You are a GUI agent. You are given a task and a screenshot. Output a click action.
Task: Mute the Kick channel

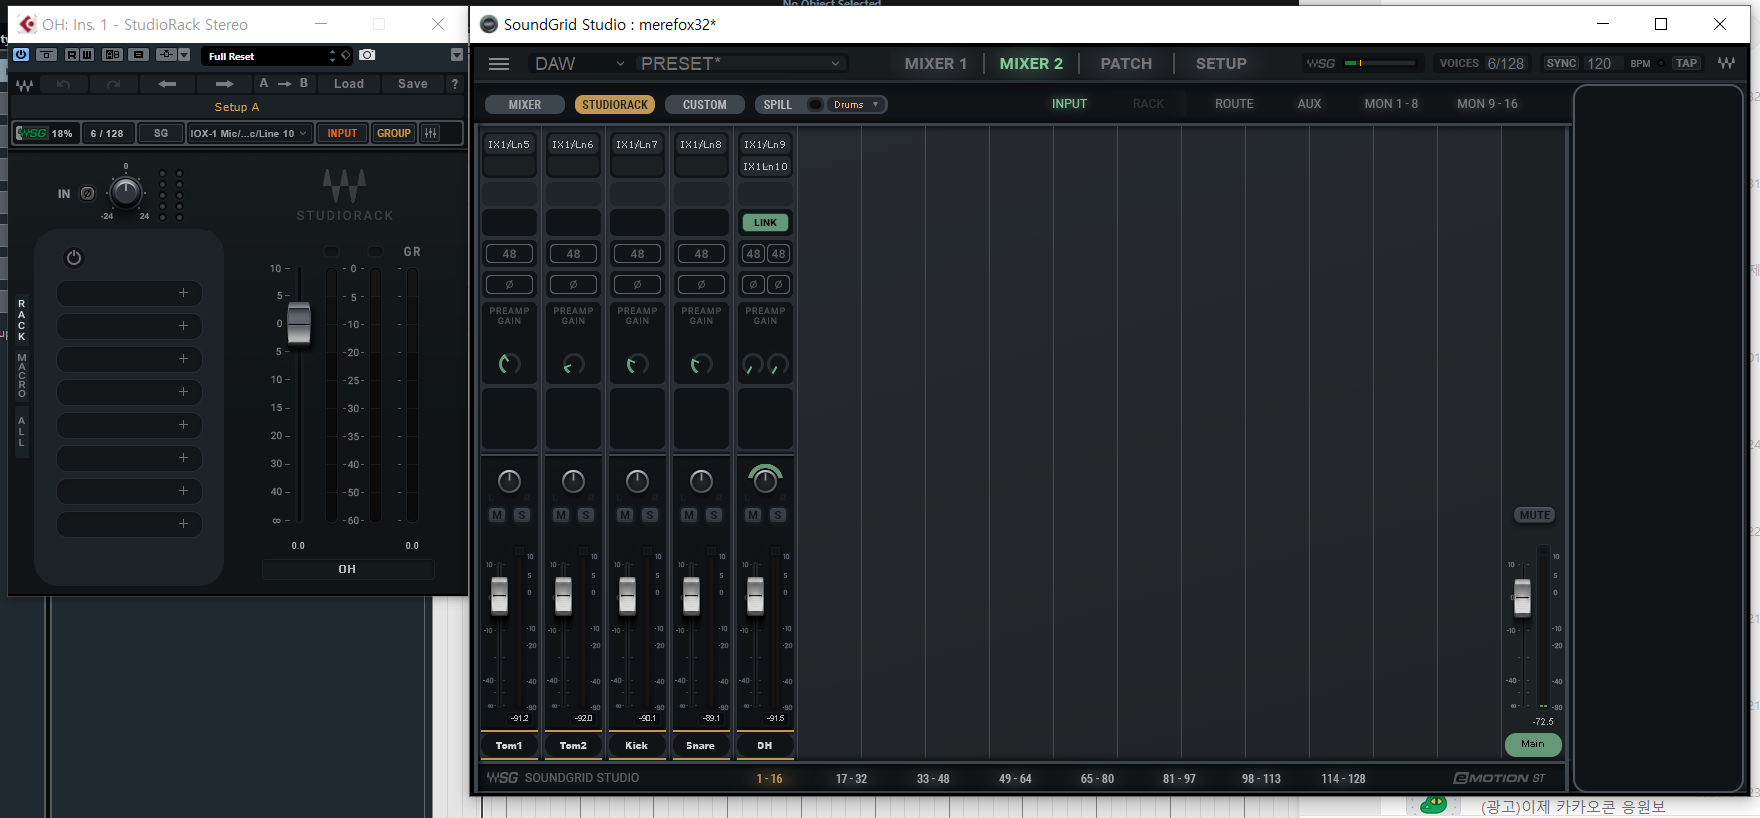625,515
